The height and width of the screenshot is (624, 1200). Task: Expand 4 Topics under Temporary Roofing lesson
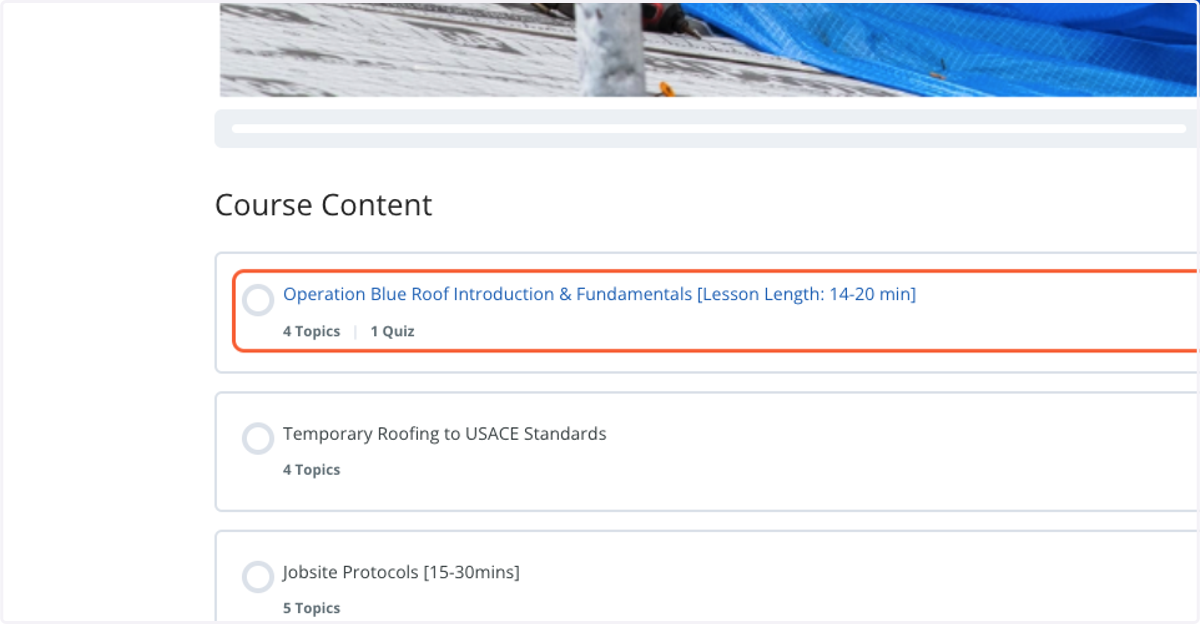[x=311, y=470]
